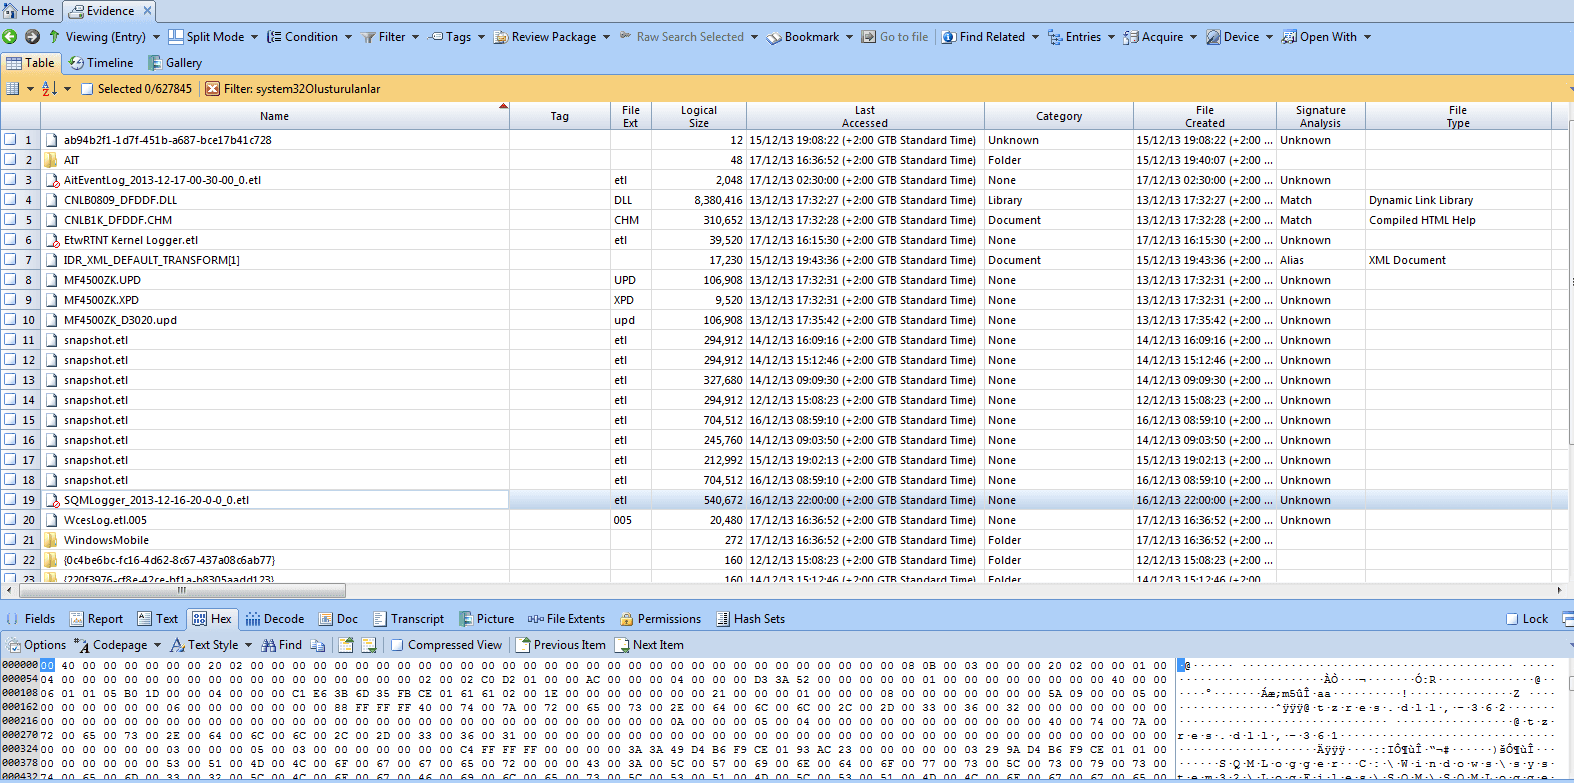The height and width of the screenshot is (783, 1574).
Task: Click the Options gear icon in hex pane
Action: tap(14, 645)
